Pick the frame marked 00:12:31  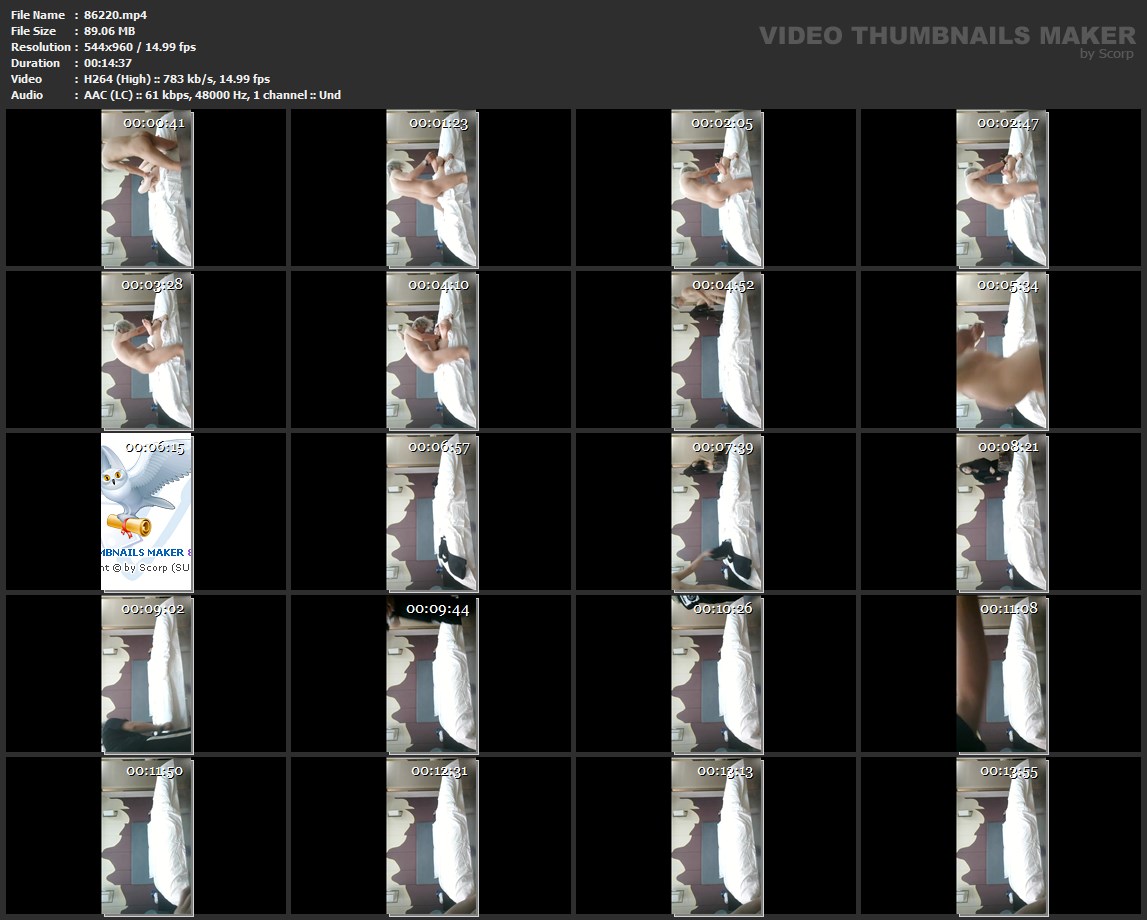pyautogui.click(x=432, y=836)
